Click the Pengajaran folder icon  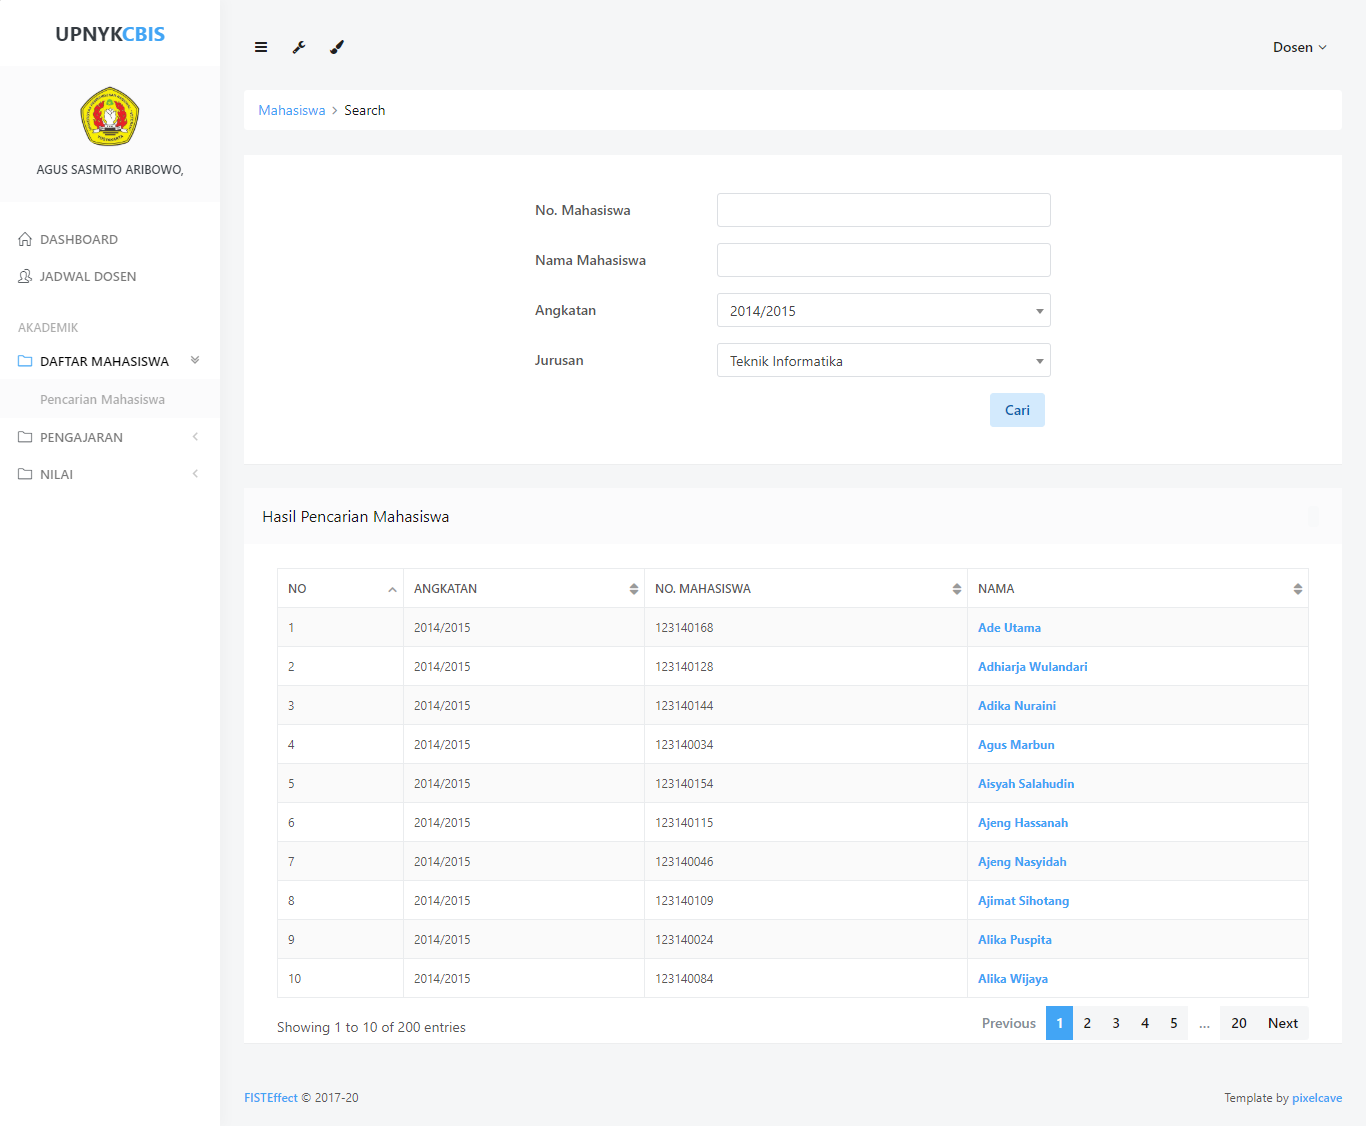(x=25, y=437)
